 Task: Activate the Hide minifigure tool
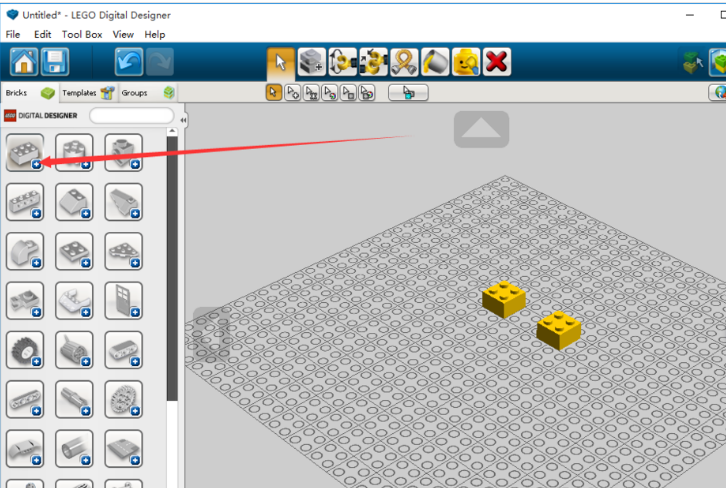pos(466,62)
